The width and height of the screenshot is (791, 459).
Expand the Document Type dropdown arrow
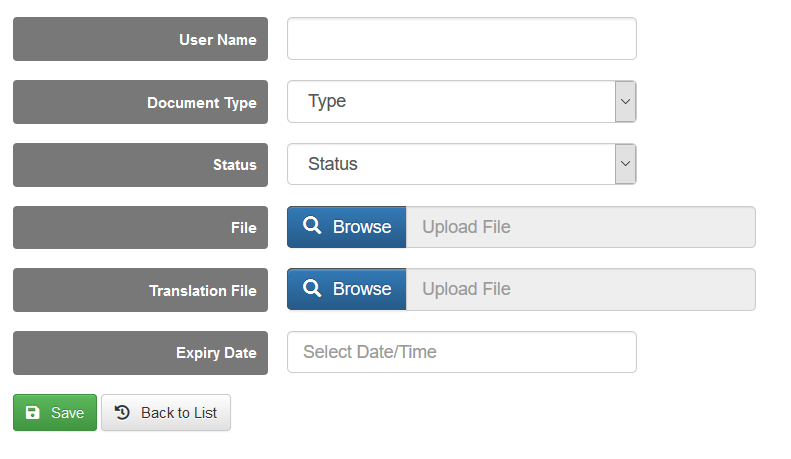coord(625,102)
